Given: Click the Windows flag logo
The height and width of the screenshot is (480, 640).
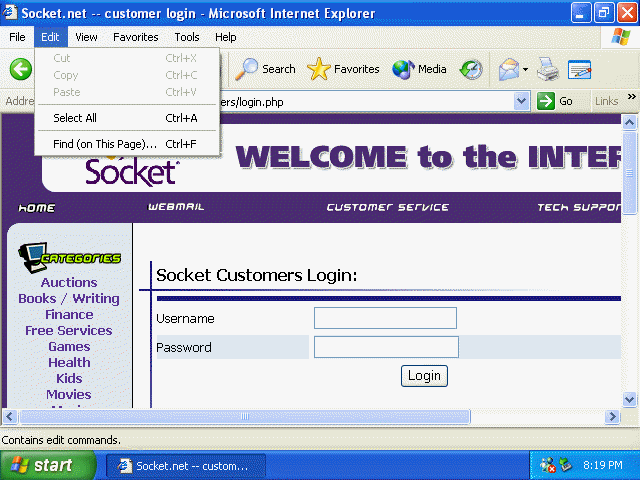Looking at the screenshot, I should (x=620, y=37).
